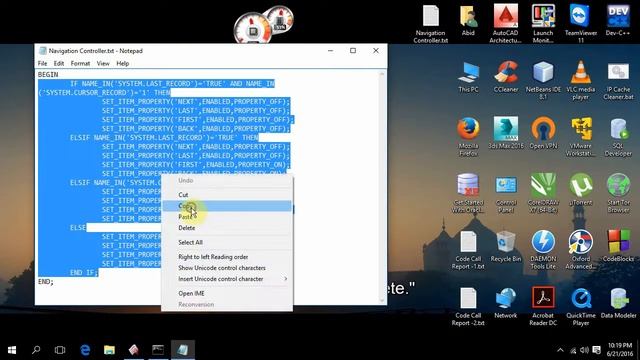Image resolution: width=640 pixels, height=360 pixels.
Task: Open Notepad File menu
Action: click(42, 63)
